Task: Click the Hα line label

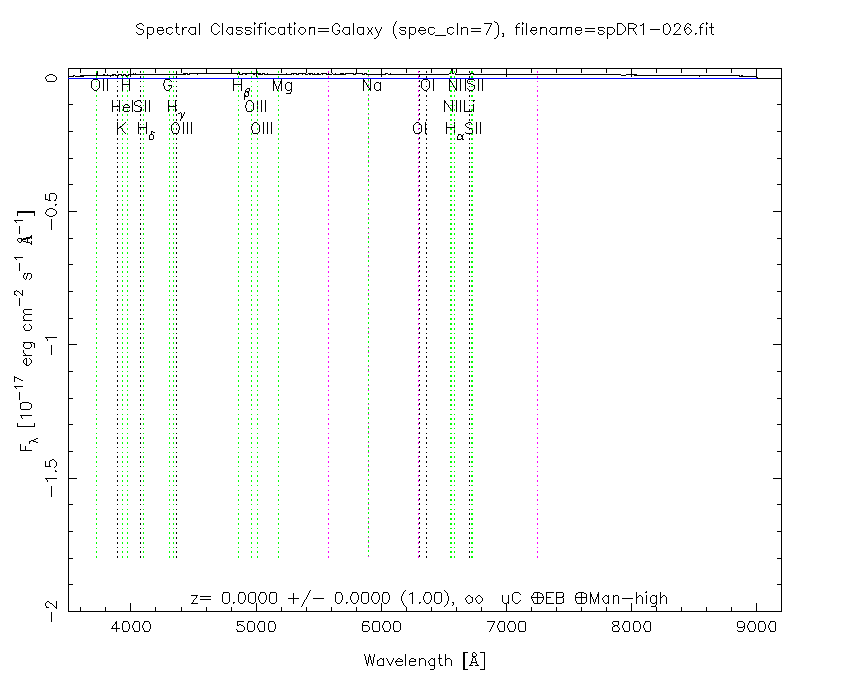Action: (453, 130)
